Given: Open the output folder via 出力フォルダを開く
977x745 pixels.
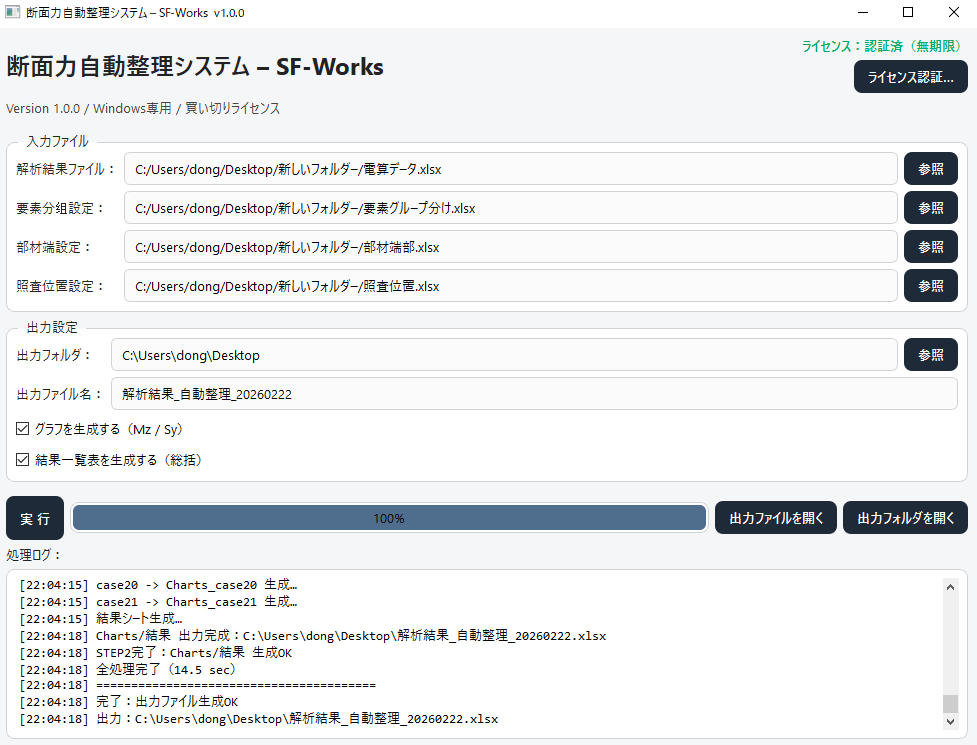Looking at the screenshot, I should 905,517.
